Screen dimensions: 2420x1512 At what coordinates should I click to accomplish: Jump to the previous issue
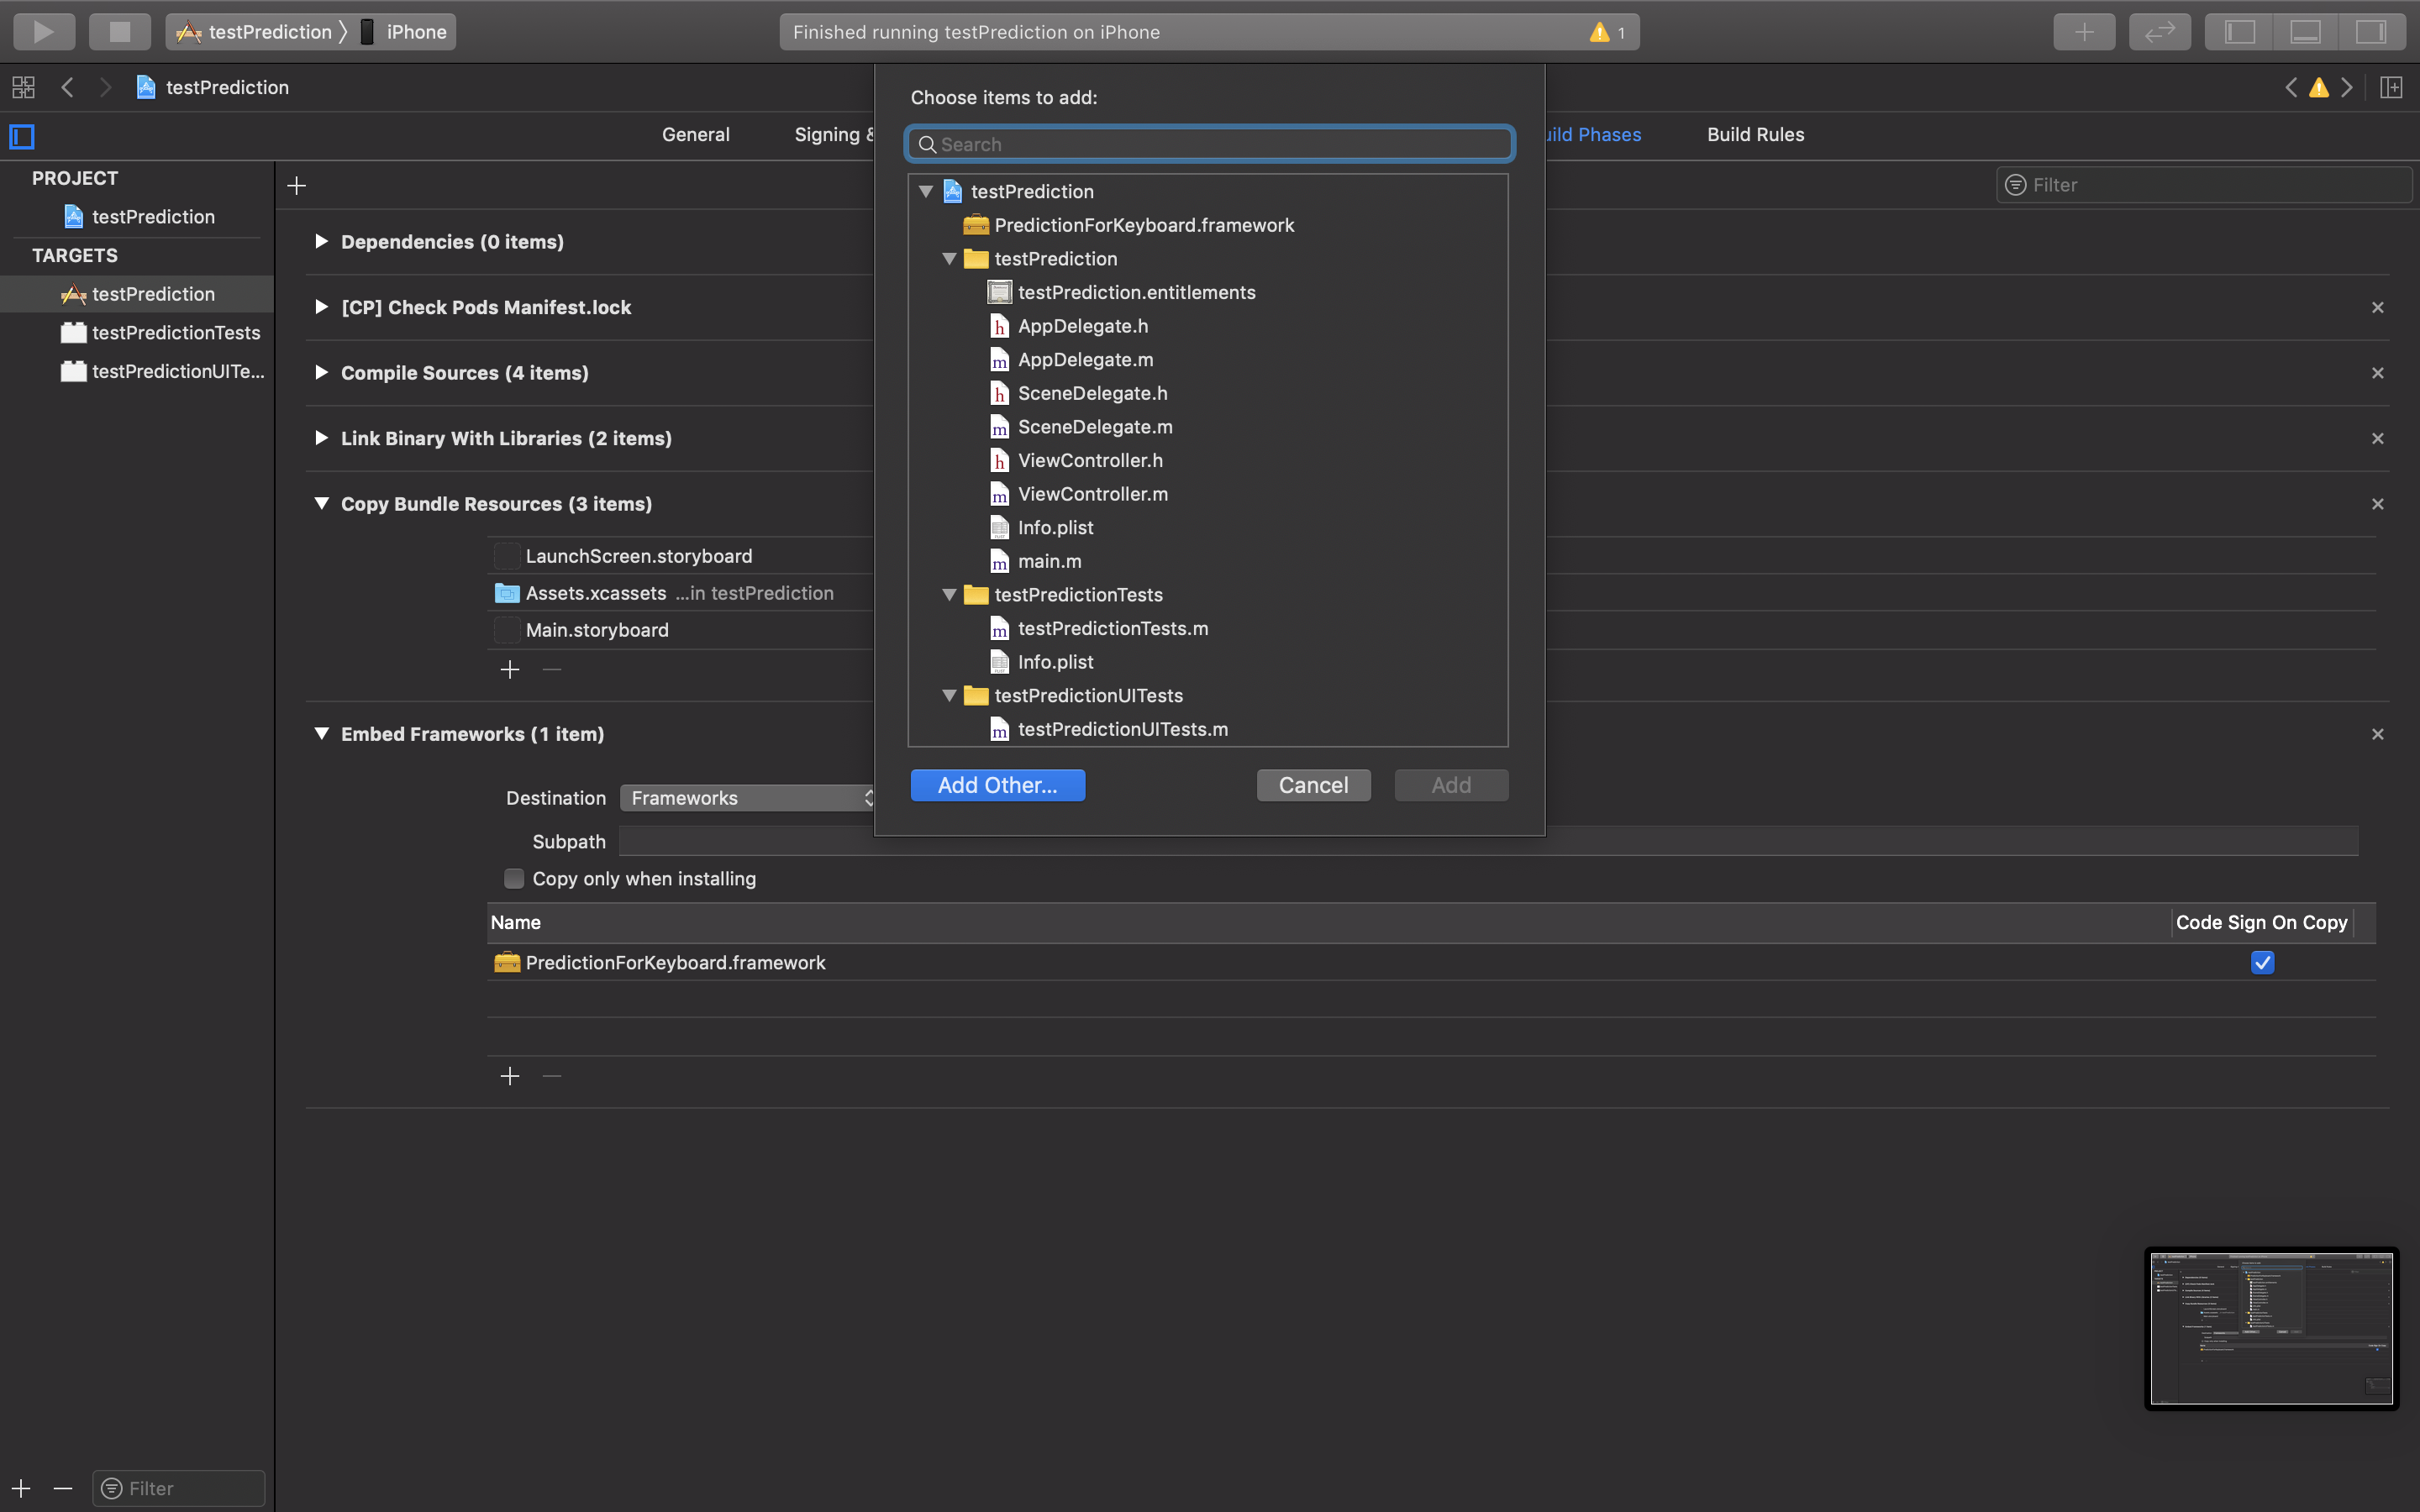[2291, 87]
